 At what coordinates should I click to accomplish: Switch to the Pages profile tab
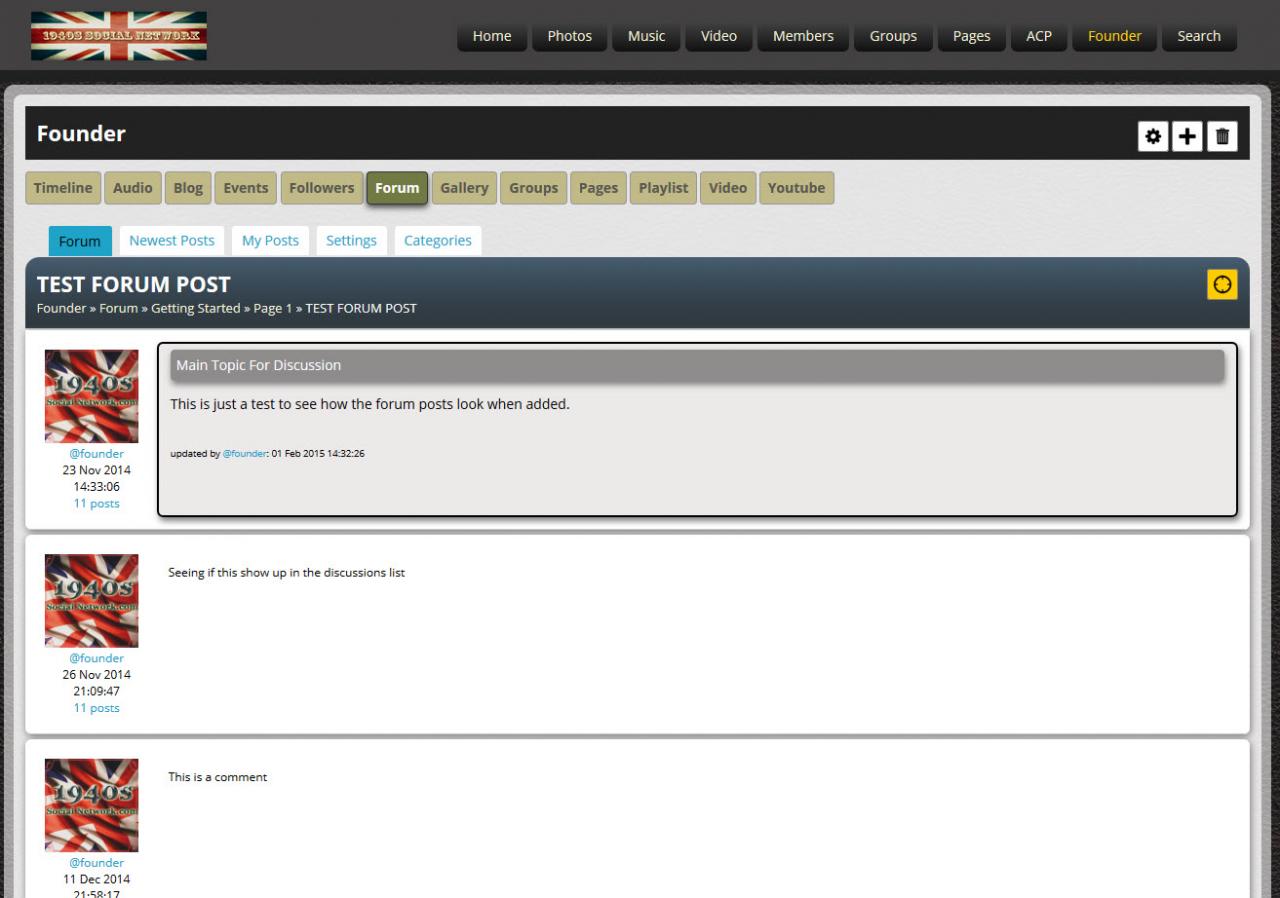point(598,188)
